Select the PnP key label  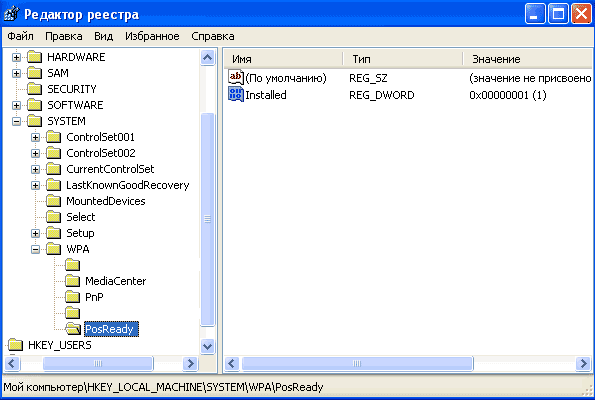tap(94, 297)
